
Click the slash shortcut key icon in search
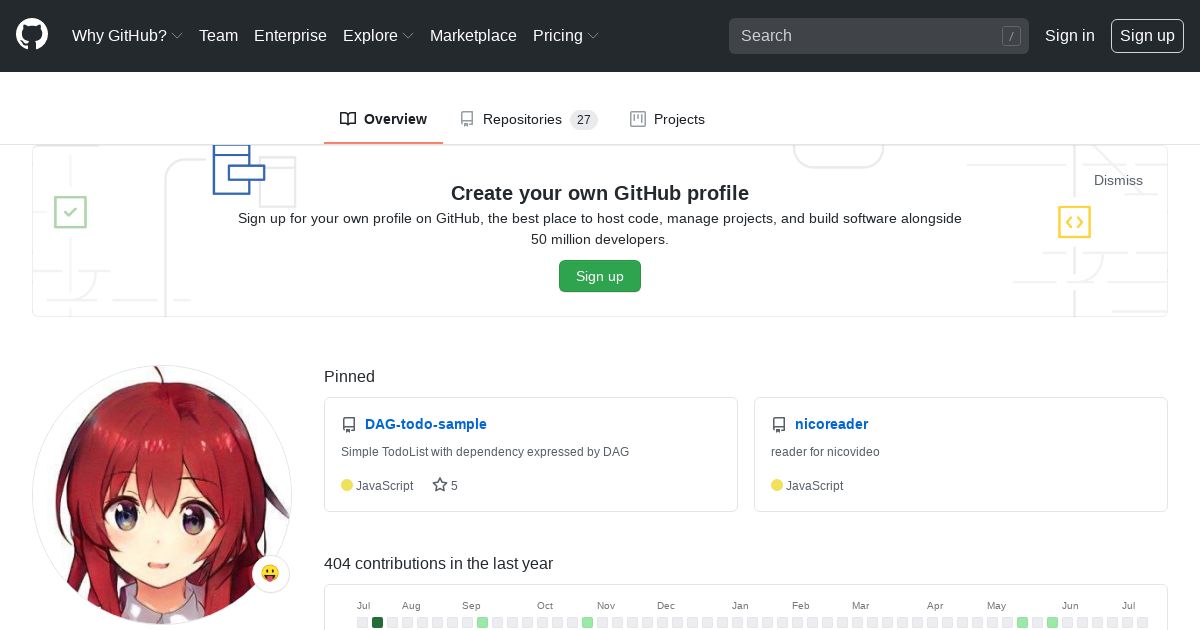coord(1011,36)
